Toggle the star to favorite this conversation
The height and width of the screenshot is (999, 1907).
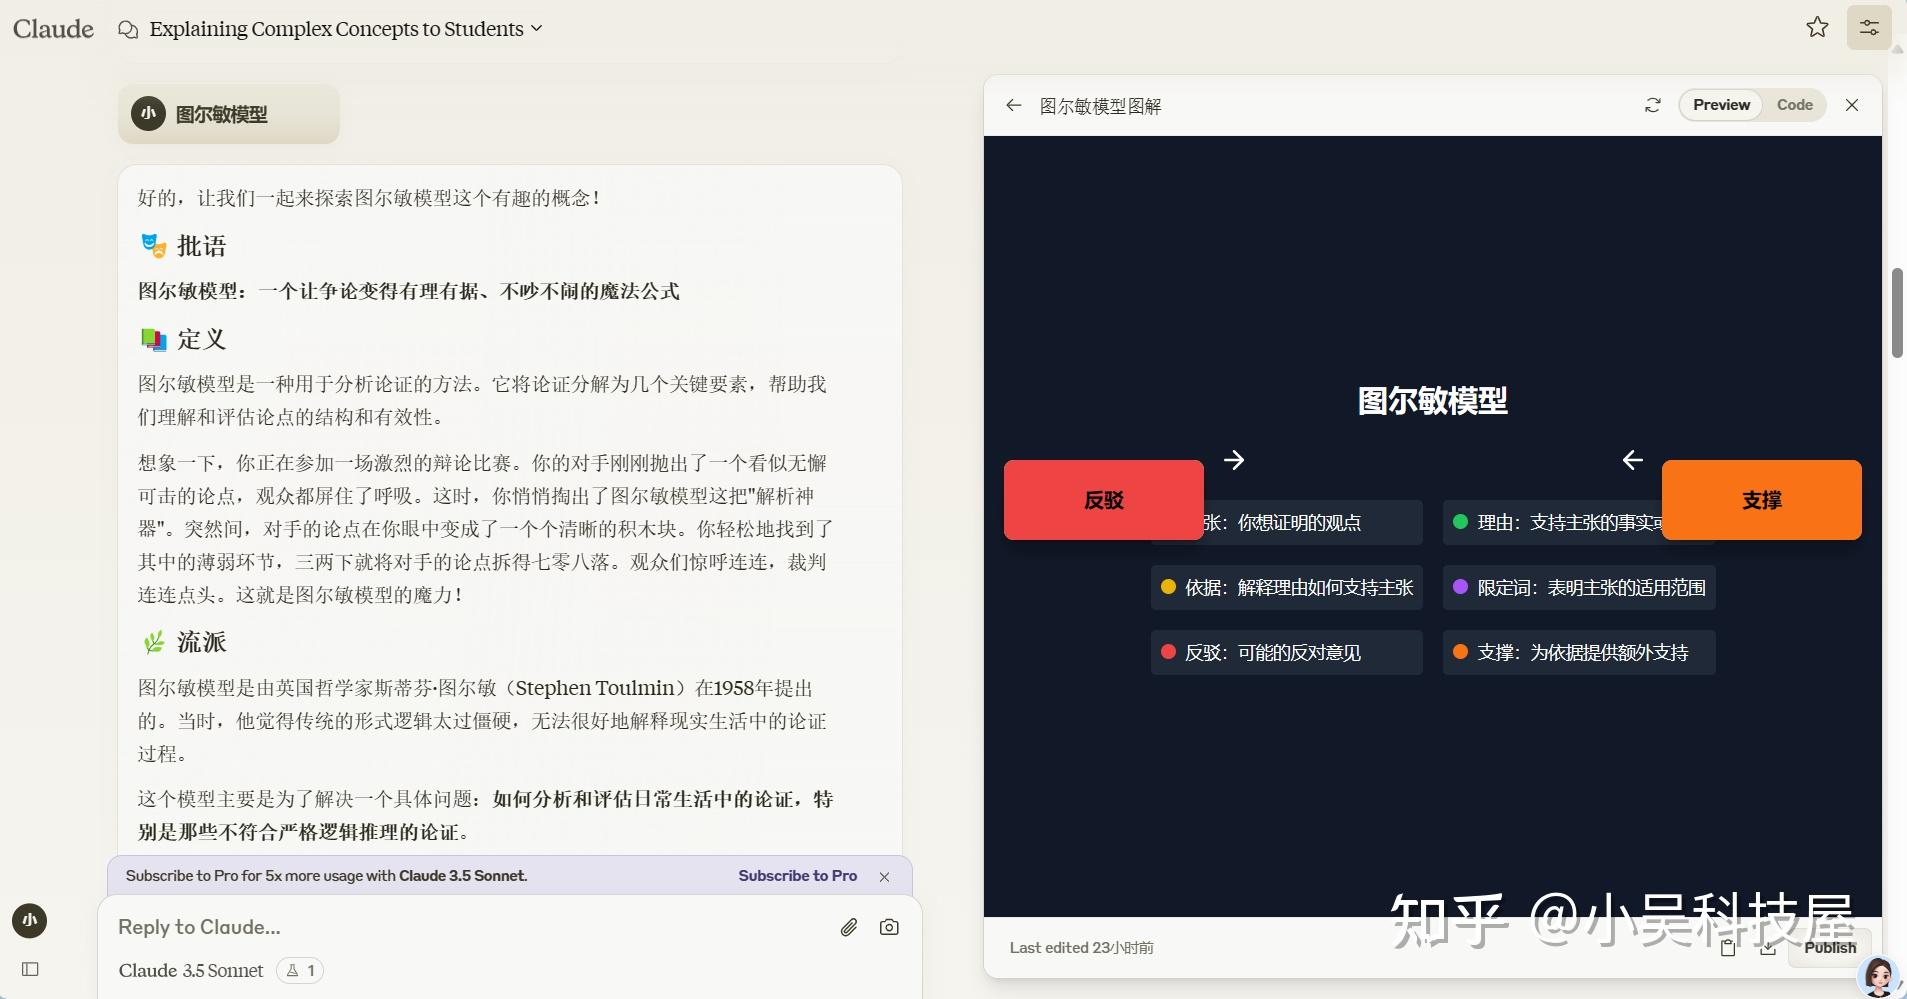click(x=1815, y=27)
